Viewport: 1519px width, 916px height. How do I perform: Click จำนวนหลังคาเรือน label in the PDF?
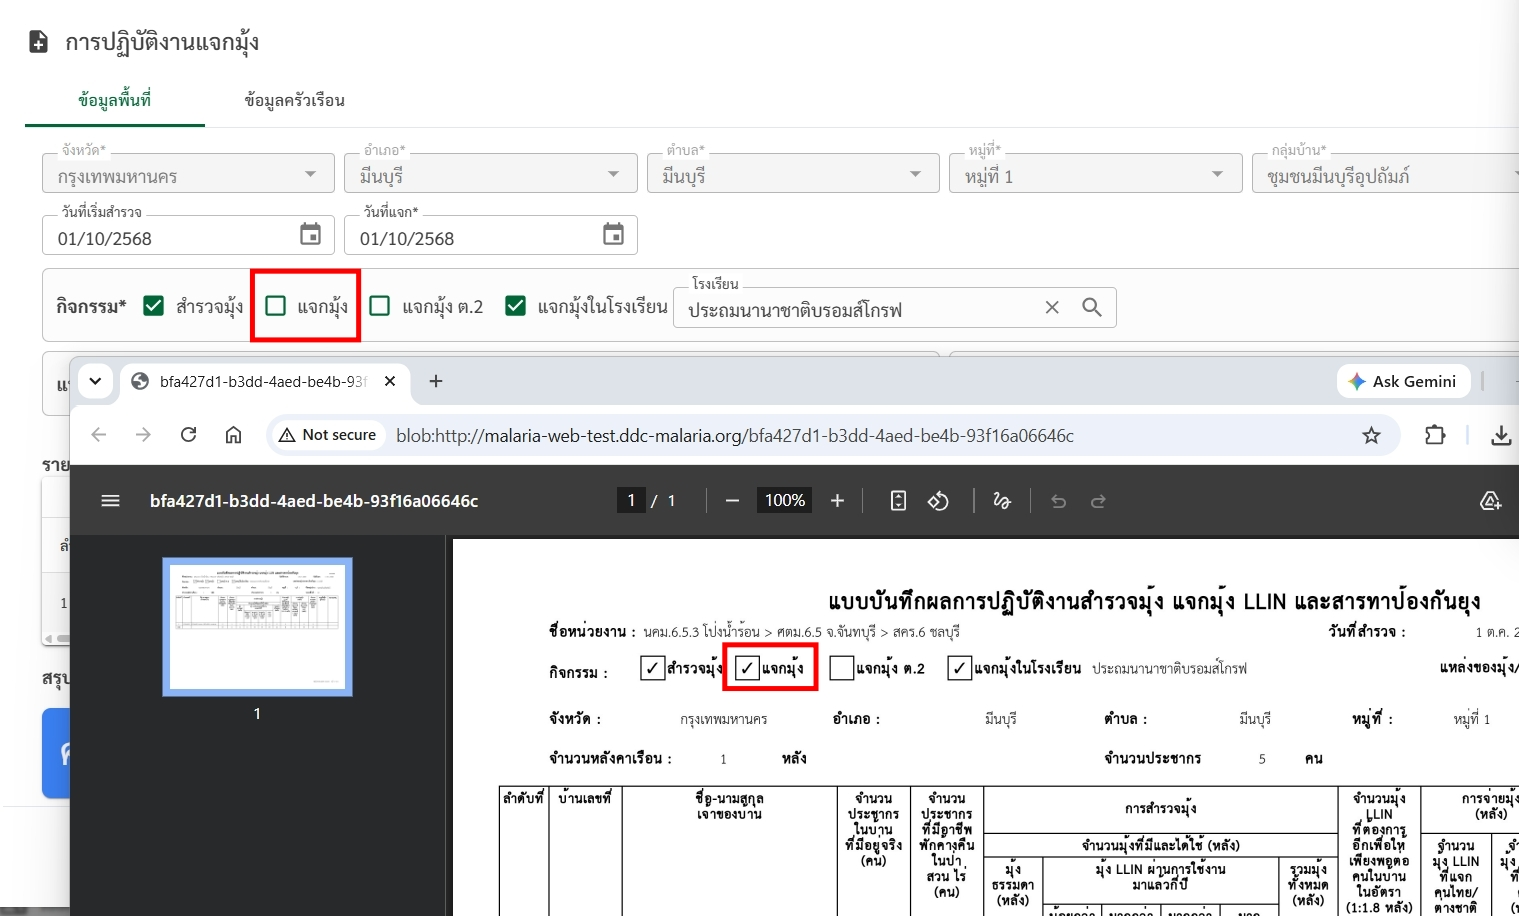610,758
